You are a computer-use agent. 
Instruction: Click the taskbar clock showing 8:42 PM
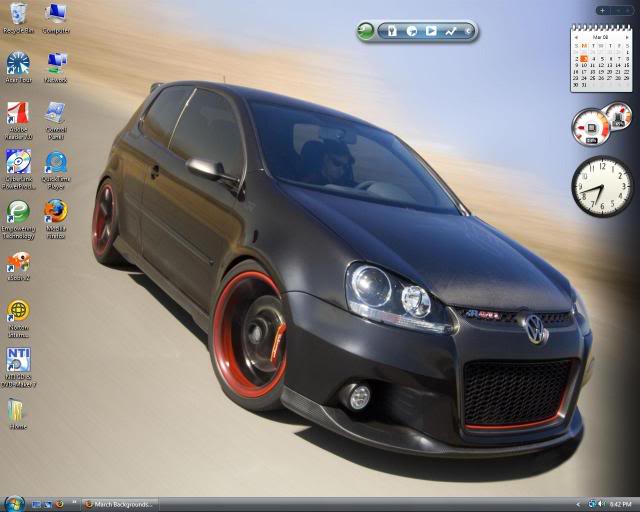click(621, 505)
